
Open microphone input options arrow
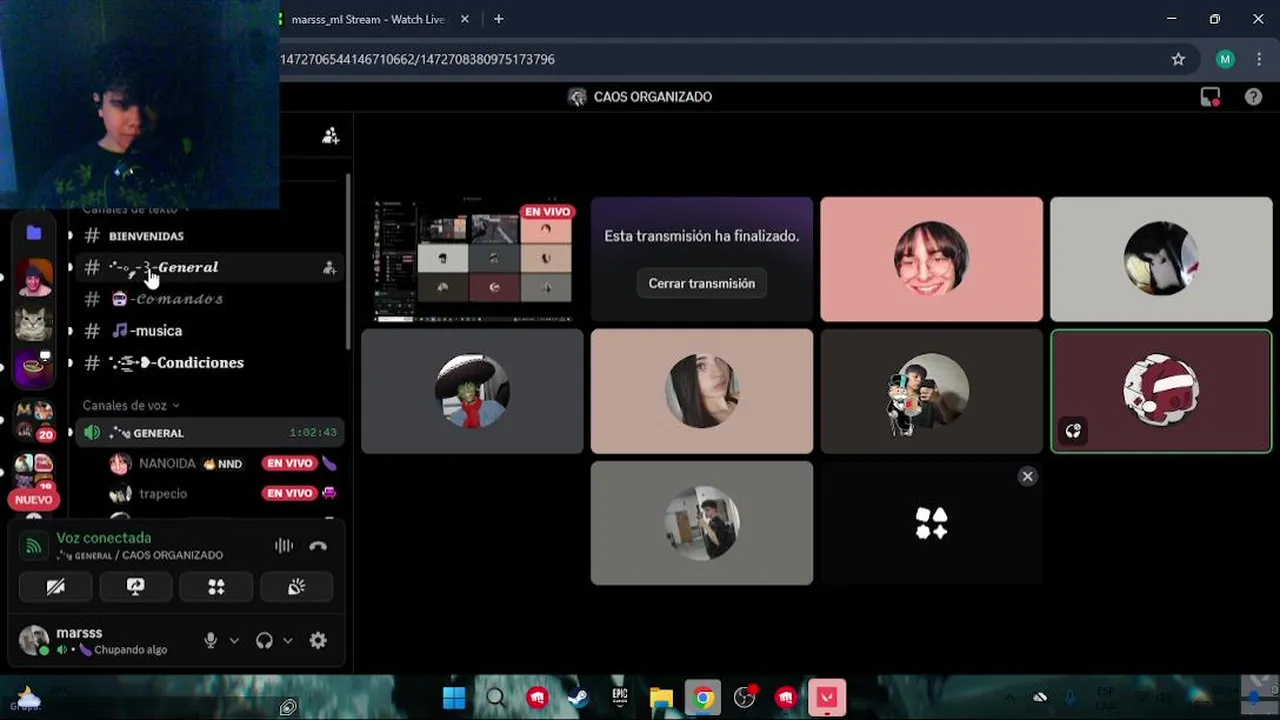(234, 641)
